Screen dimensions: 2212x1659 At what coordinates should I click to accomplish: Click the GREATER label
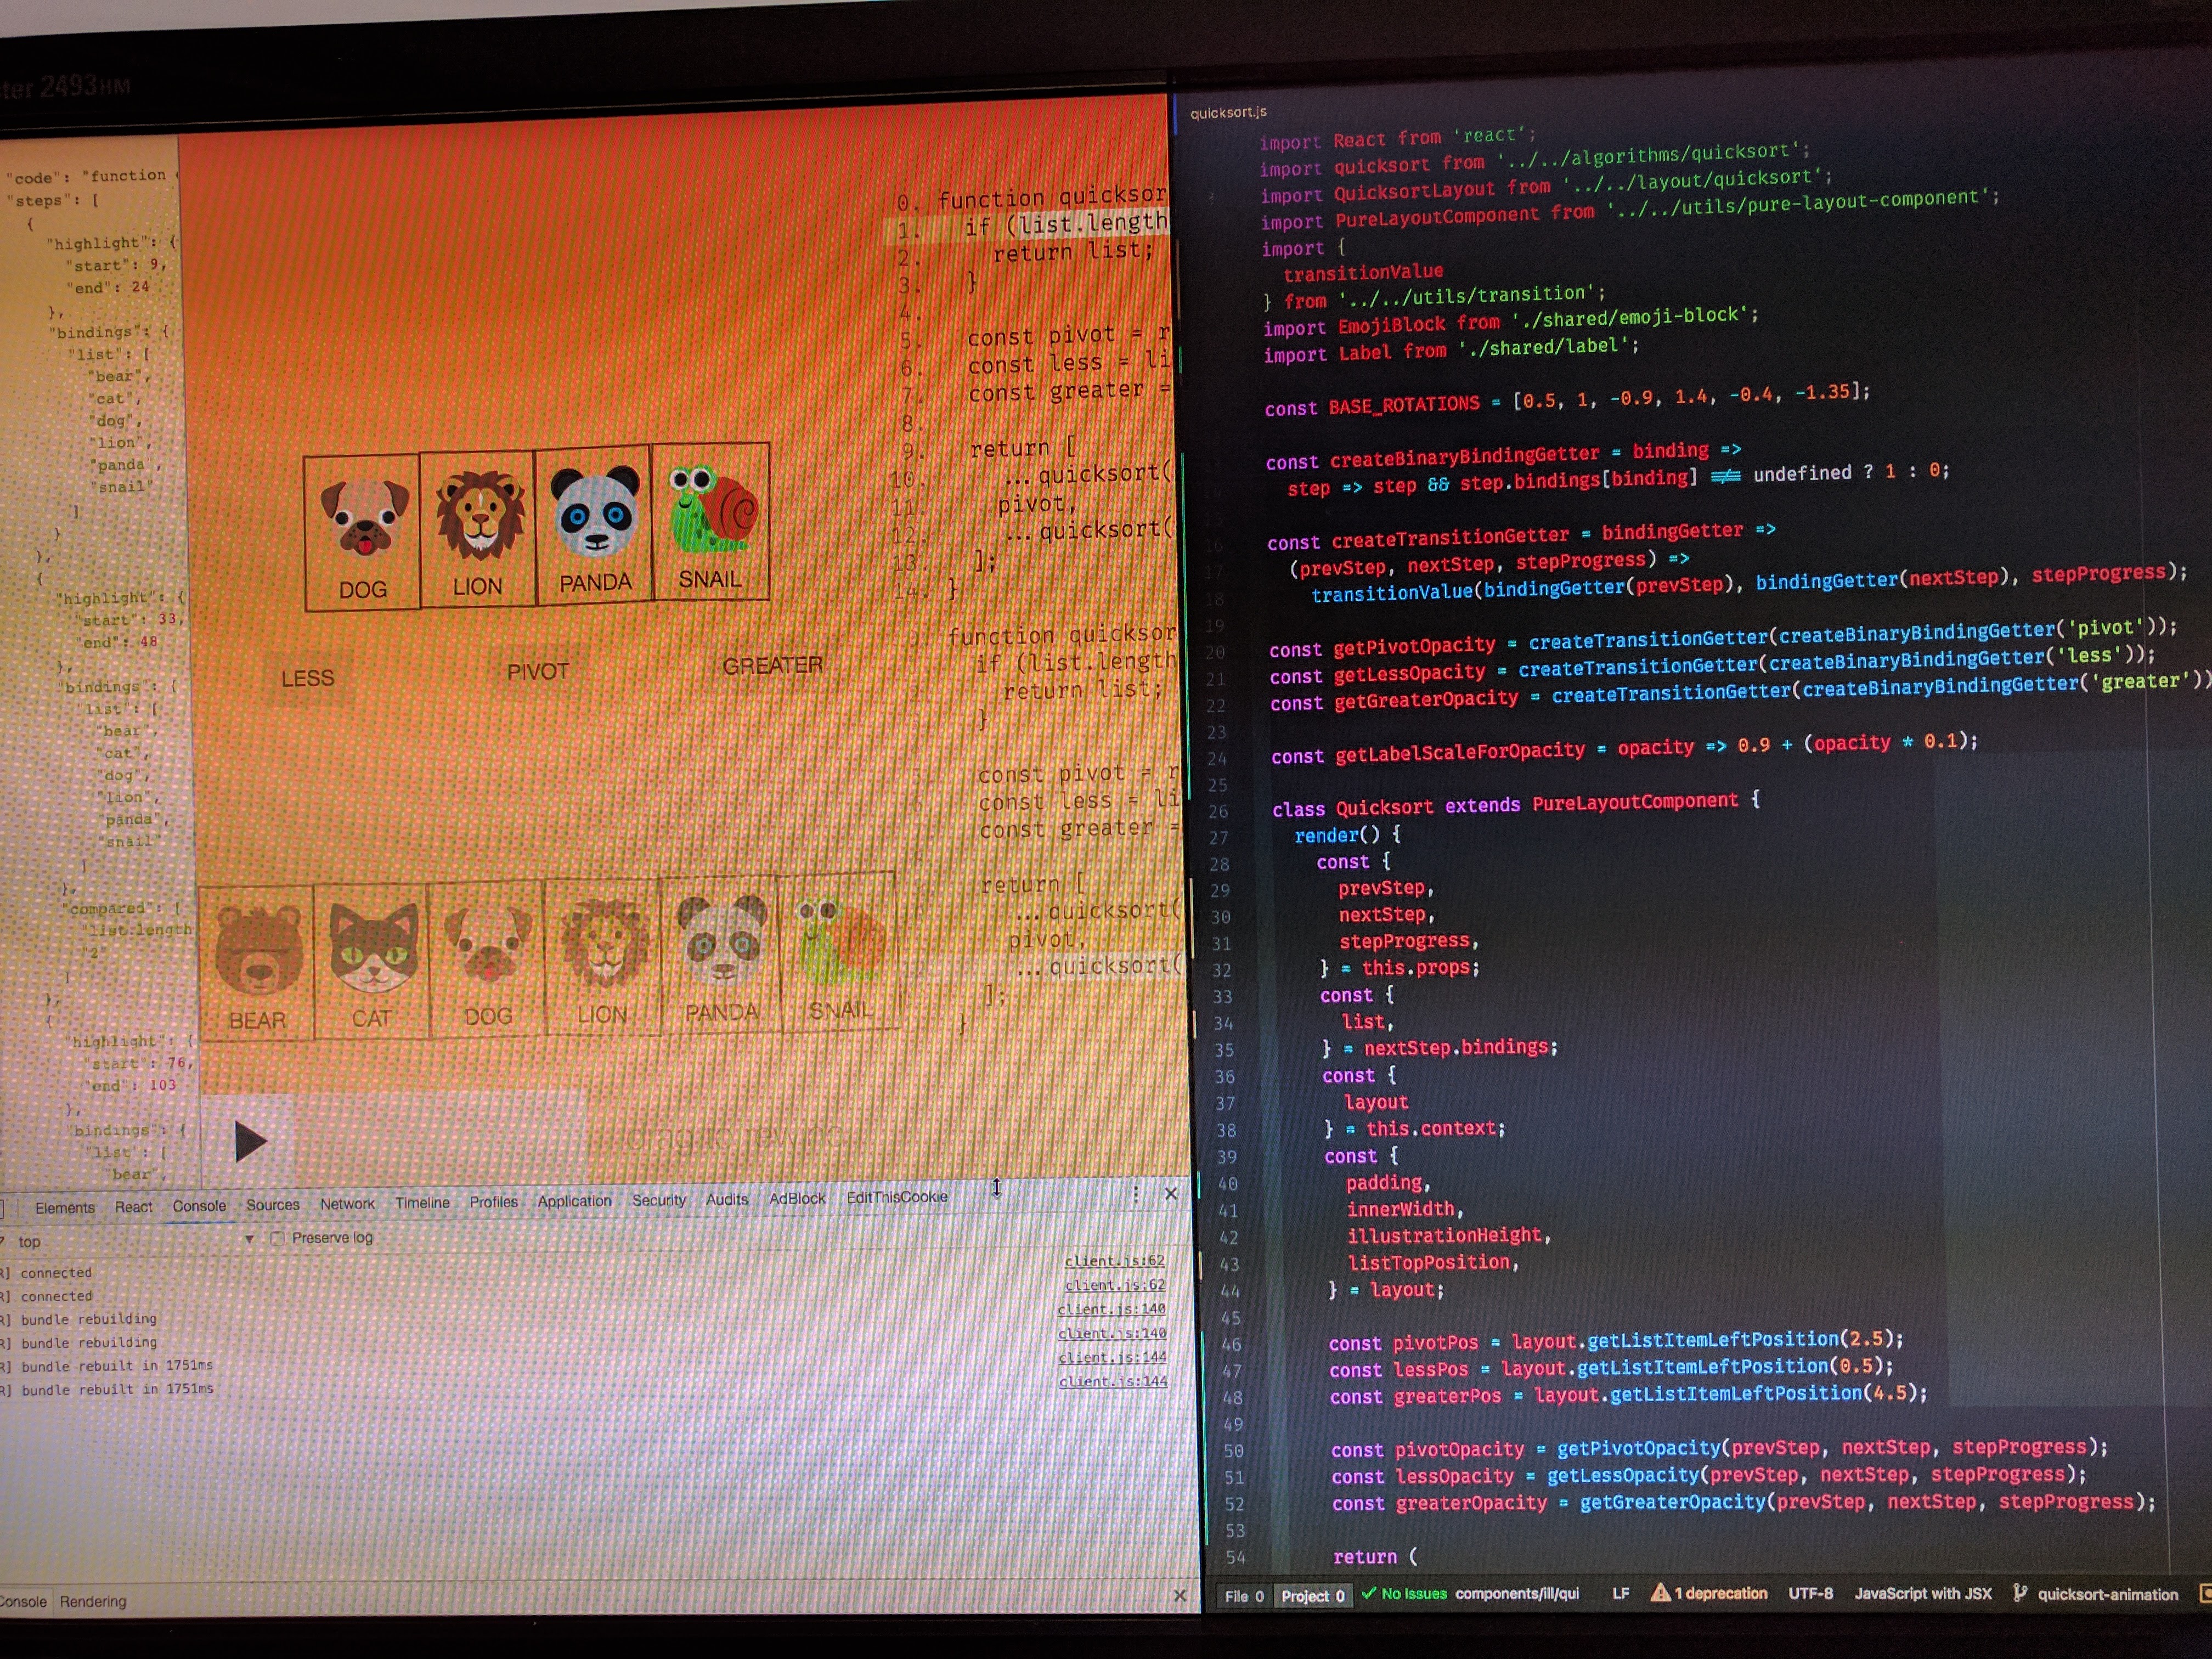(x=772, y=665)
